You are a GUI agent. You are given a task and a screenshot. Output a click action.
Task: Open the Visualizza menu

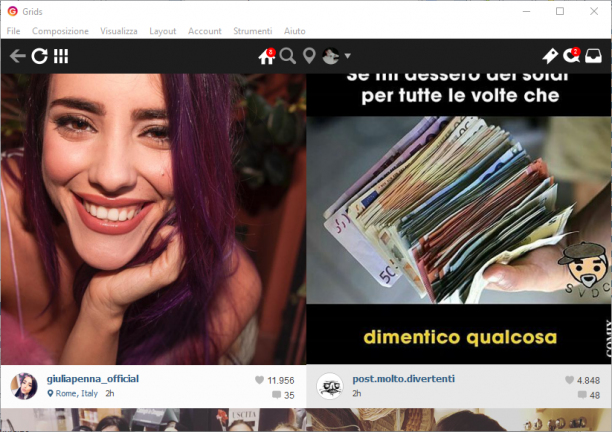click(x=119, y=31)
